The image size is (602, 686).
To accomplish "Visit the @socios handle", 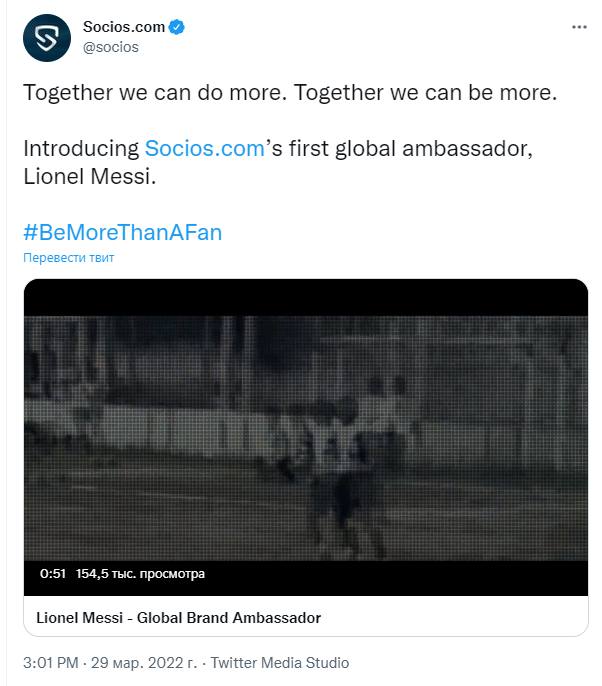I will coord(111,47).
